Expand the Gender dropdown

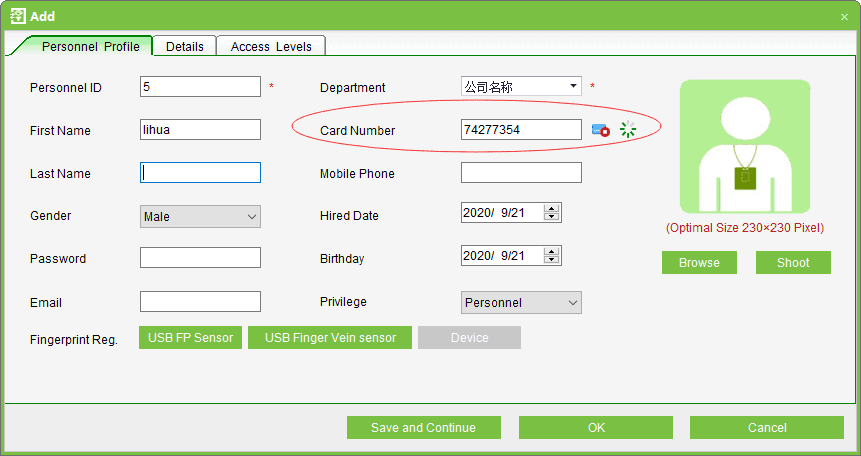(x=251, y=216)
